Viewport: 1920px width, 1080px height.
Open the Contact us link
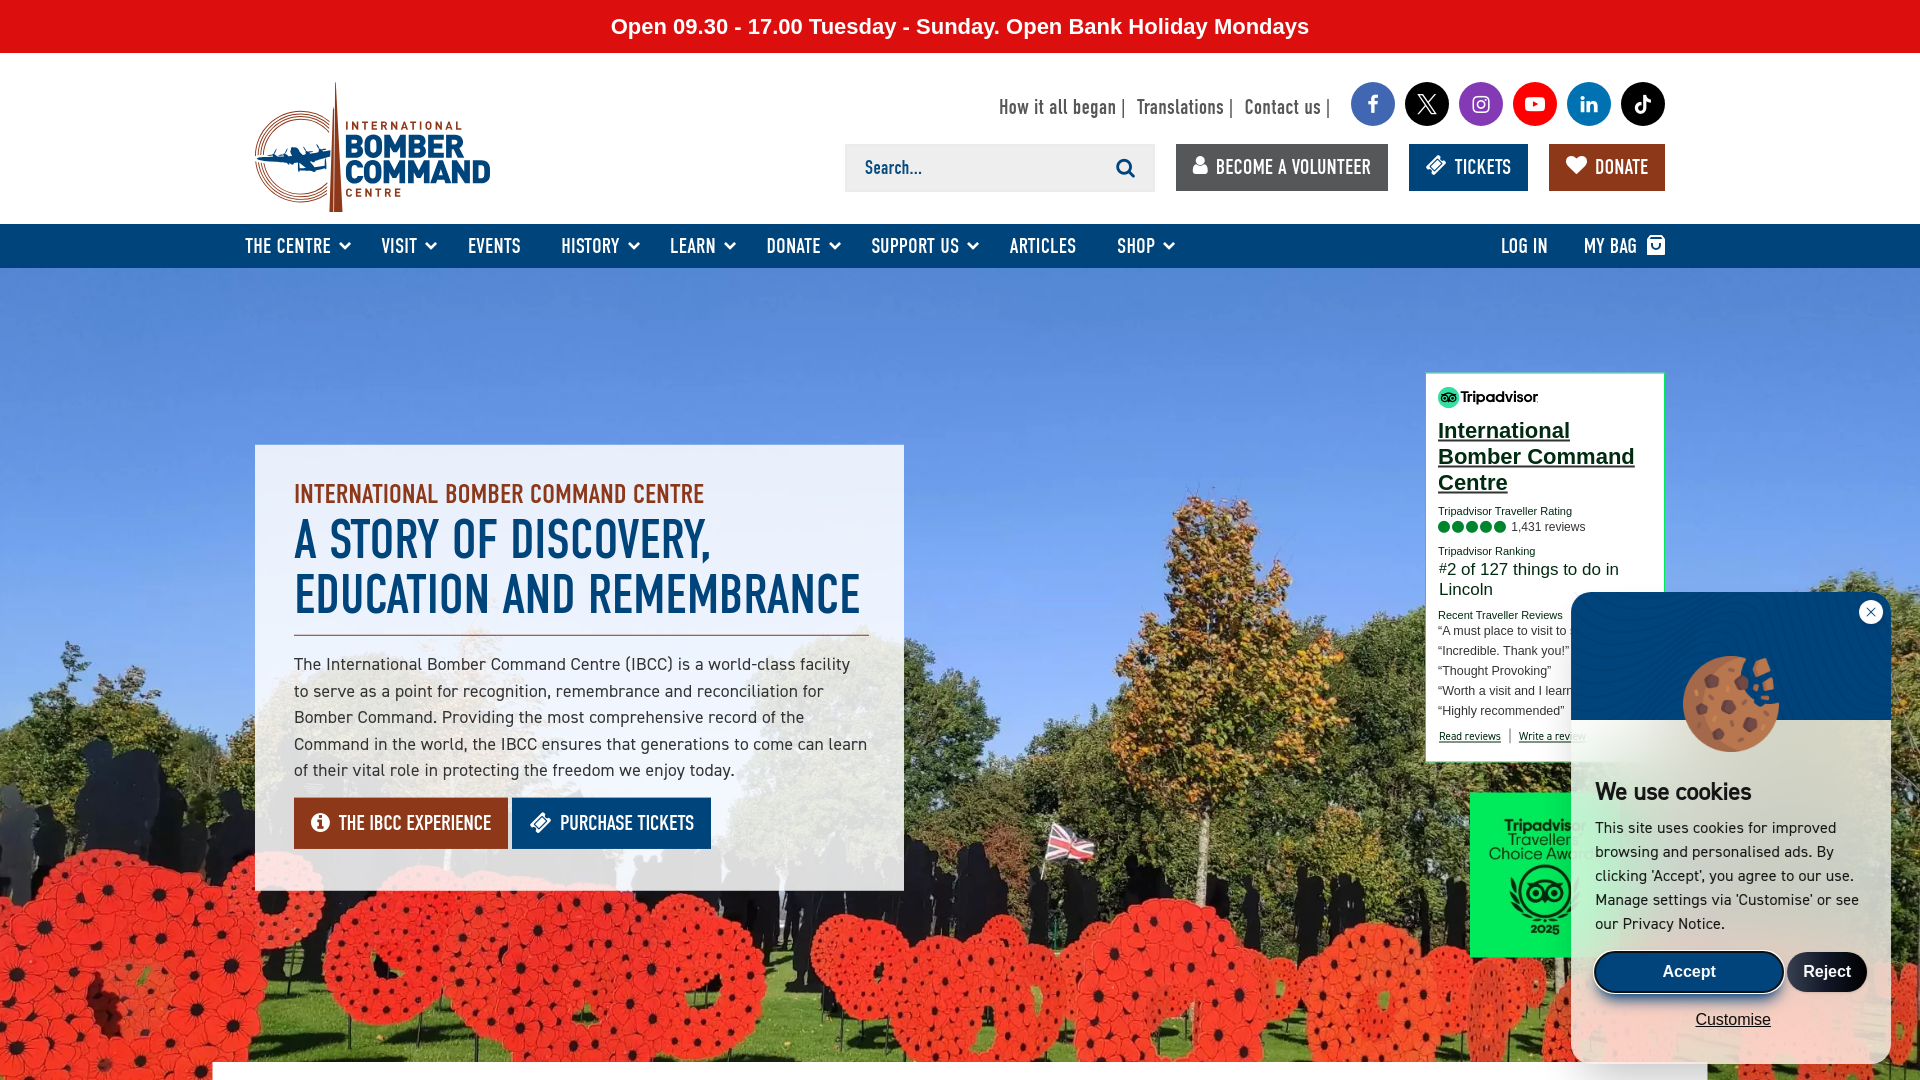click(x=1282, y=107)
